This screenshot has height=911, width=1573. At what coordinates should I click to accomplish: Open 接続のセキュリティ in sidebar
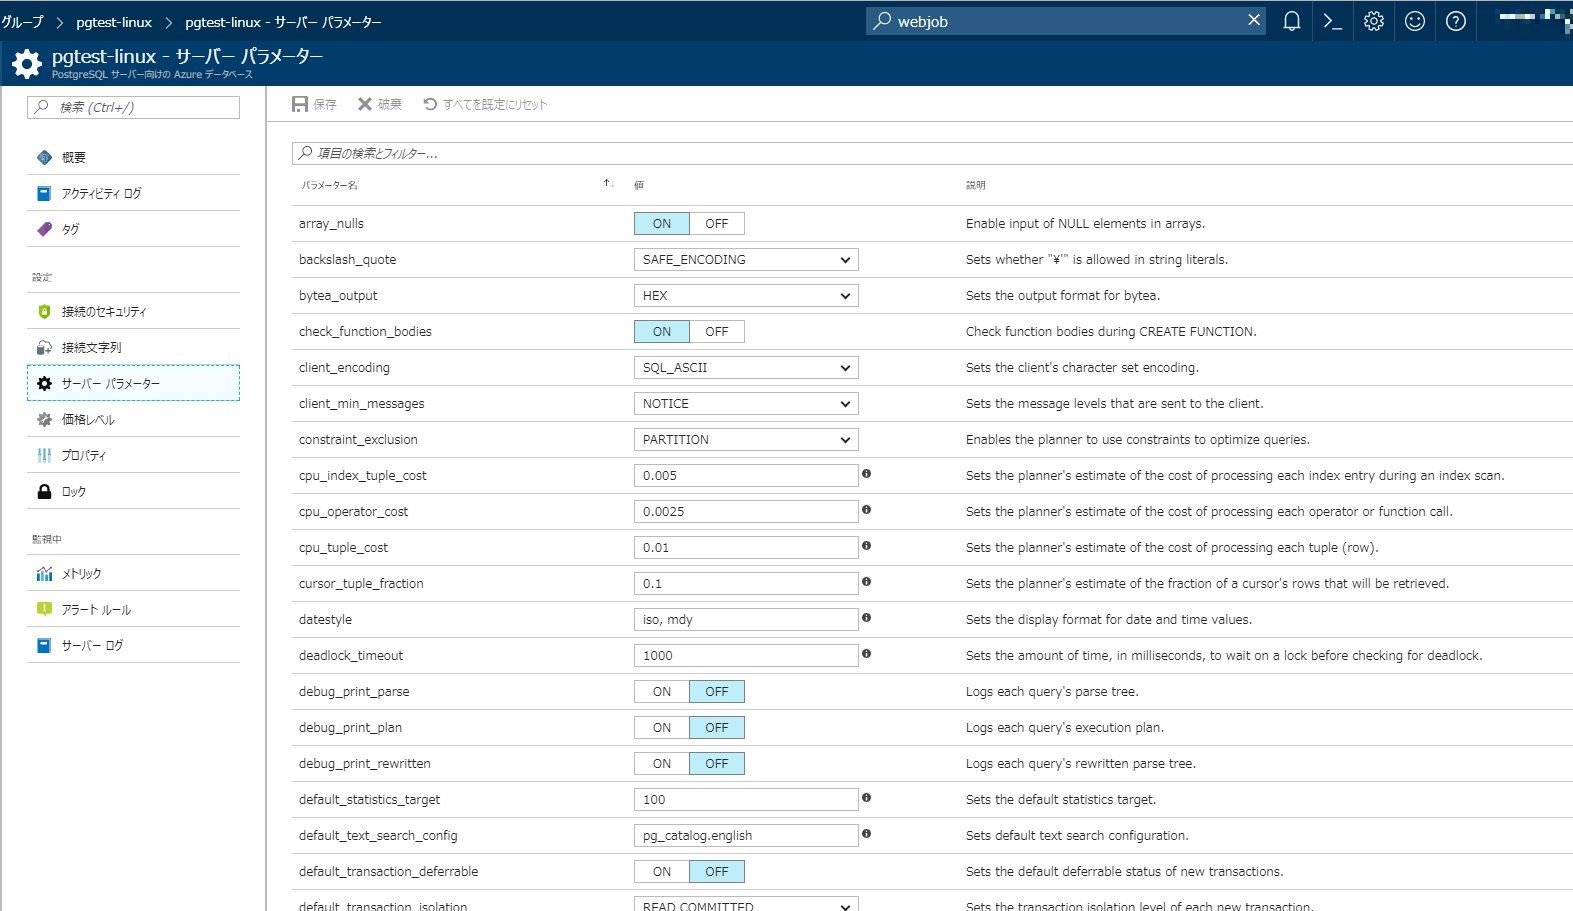(104, 312)
